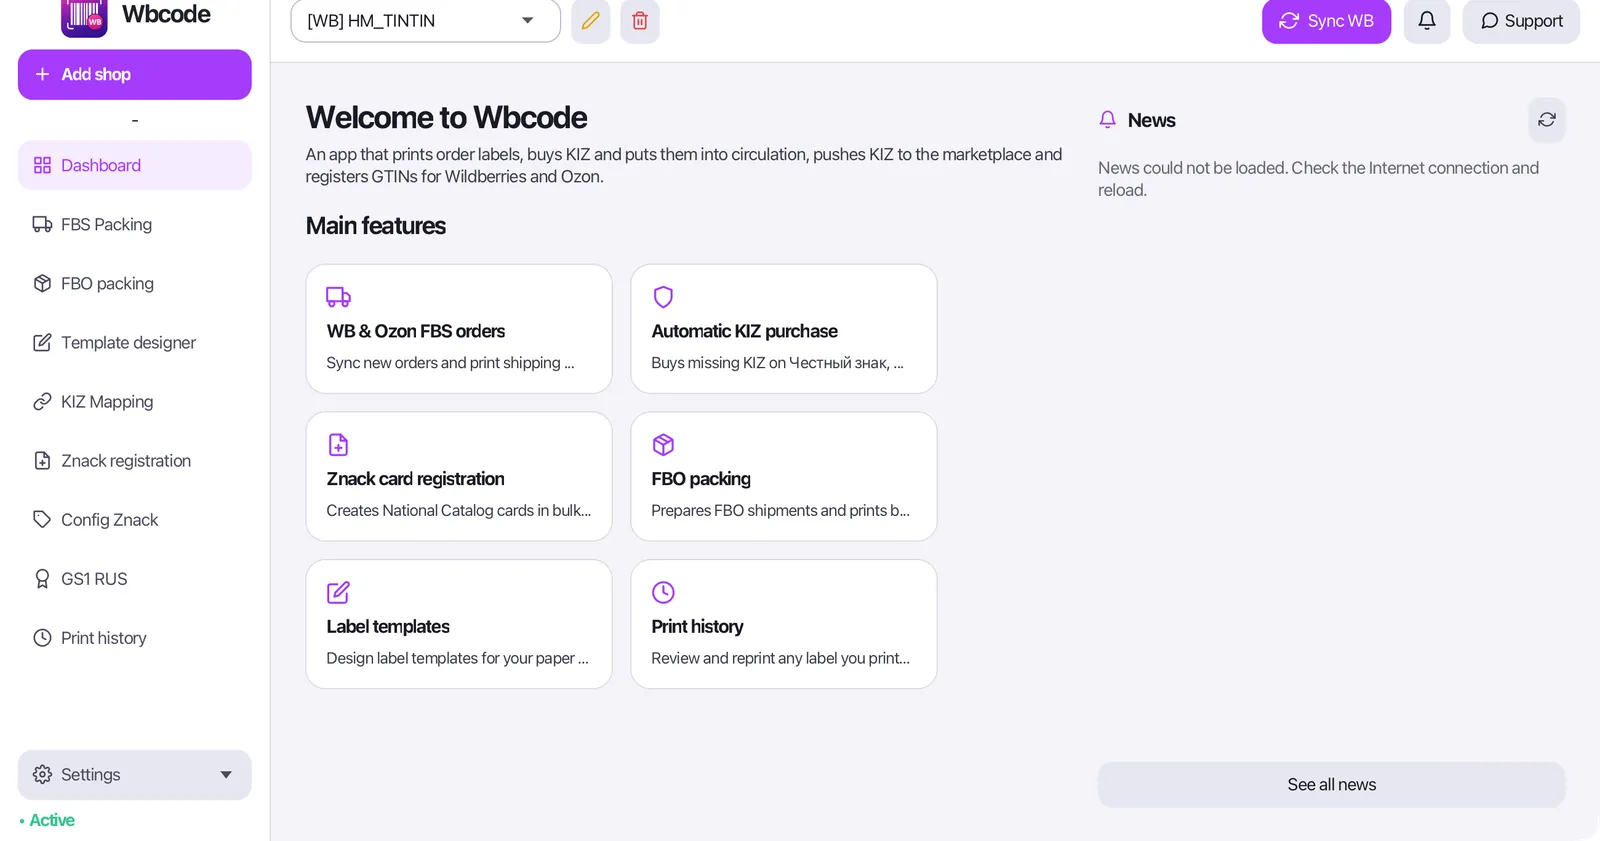1600x841 pixels.
Task: Click the Add shop button
Action: pyautogui.click(x=134, y=75)
